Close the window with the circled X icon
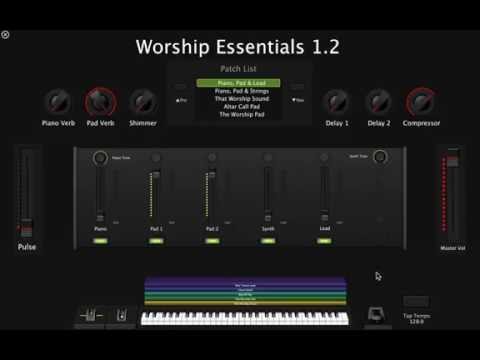The height and width of the screenshot is (360, 480). point(5,35)
